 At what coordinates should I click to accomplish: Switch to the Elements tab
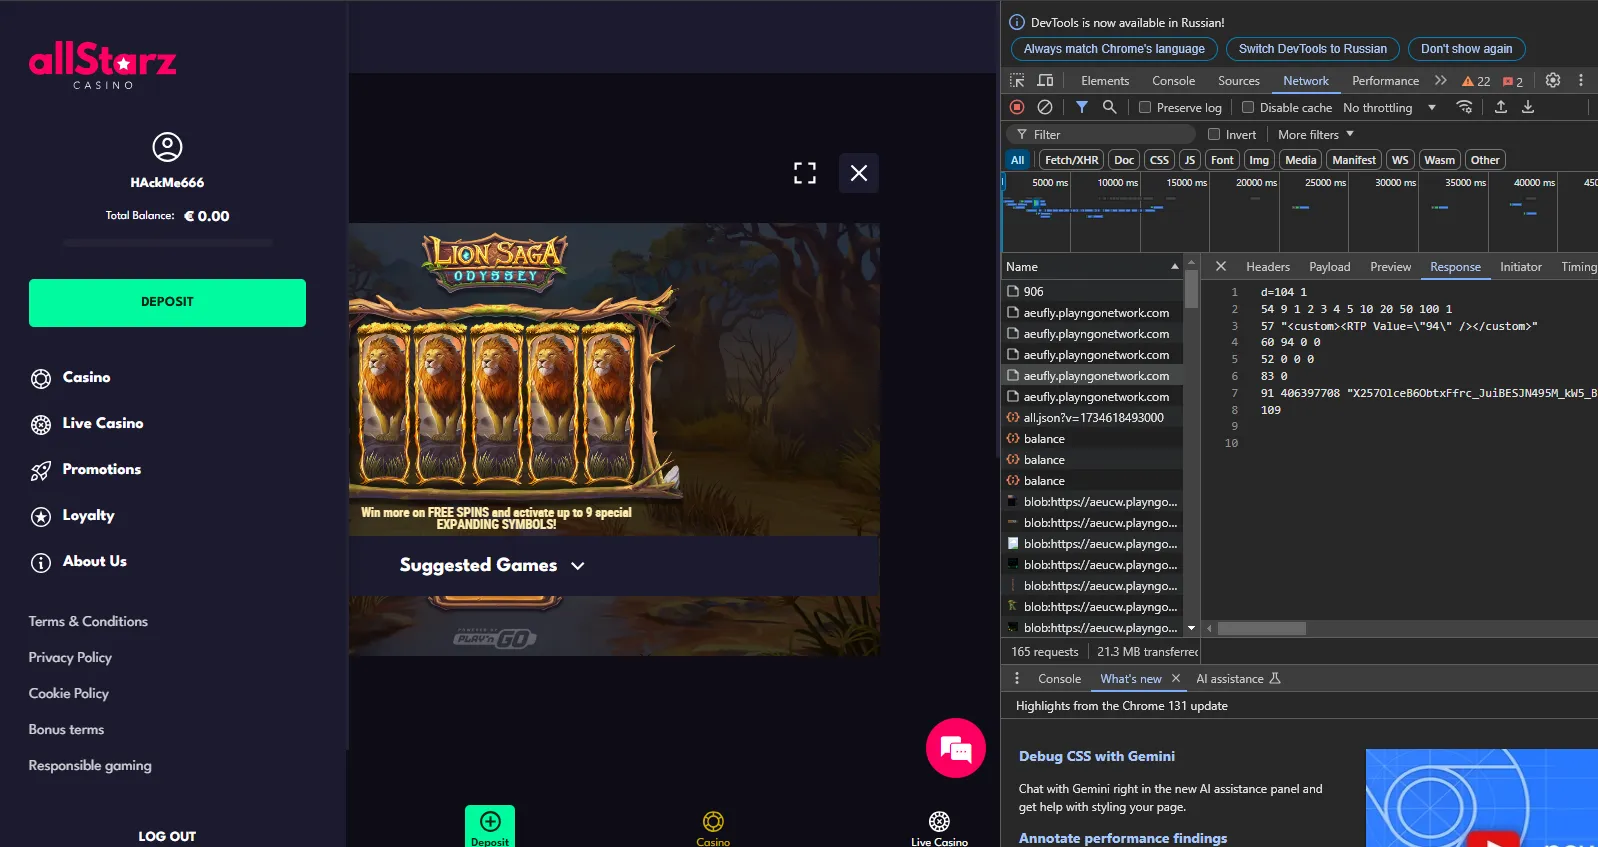[1104, 81]
